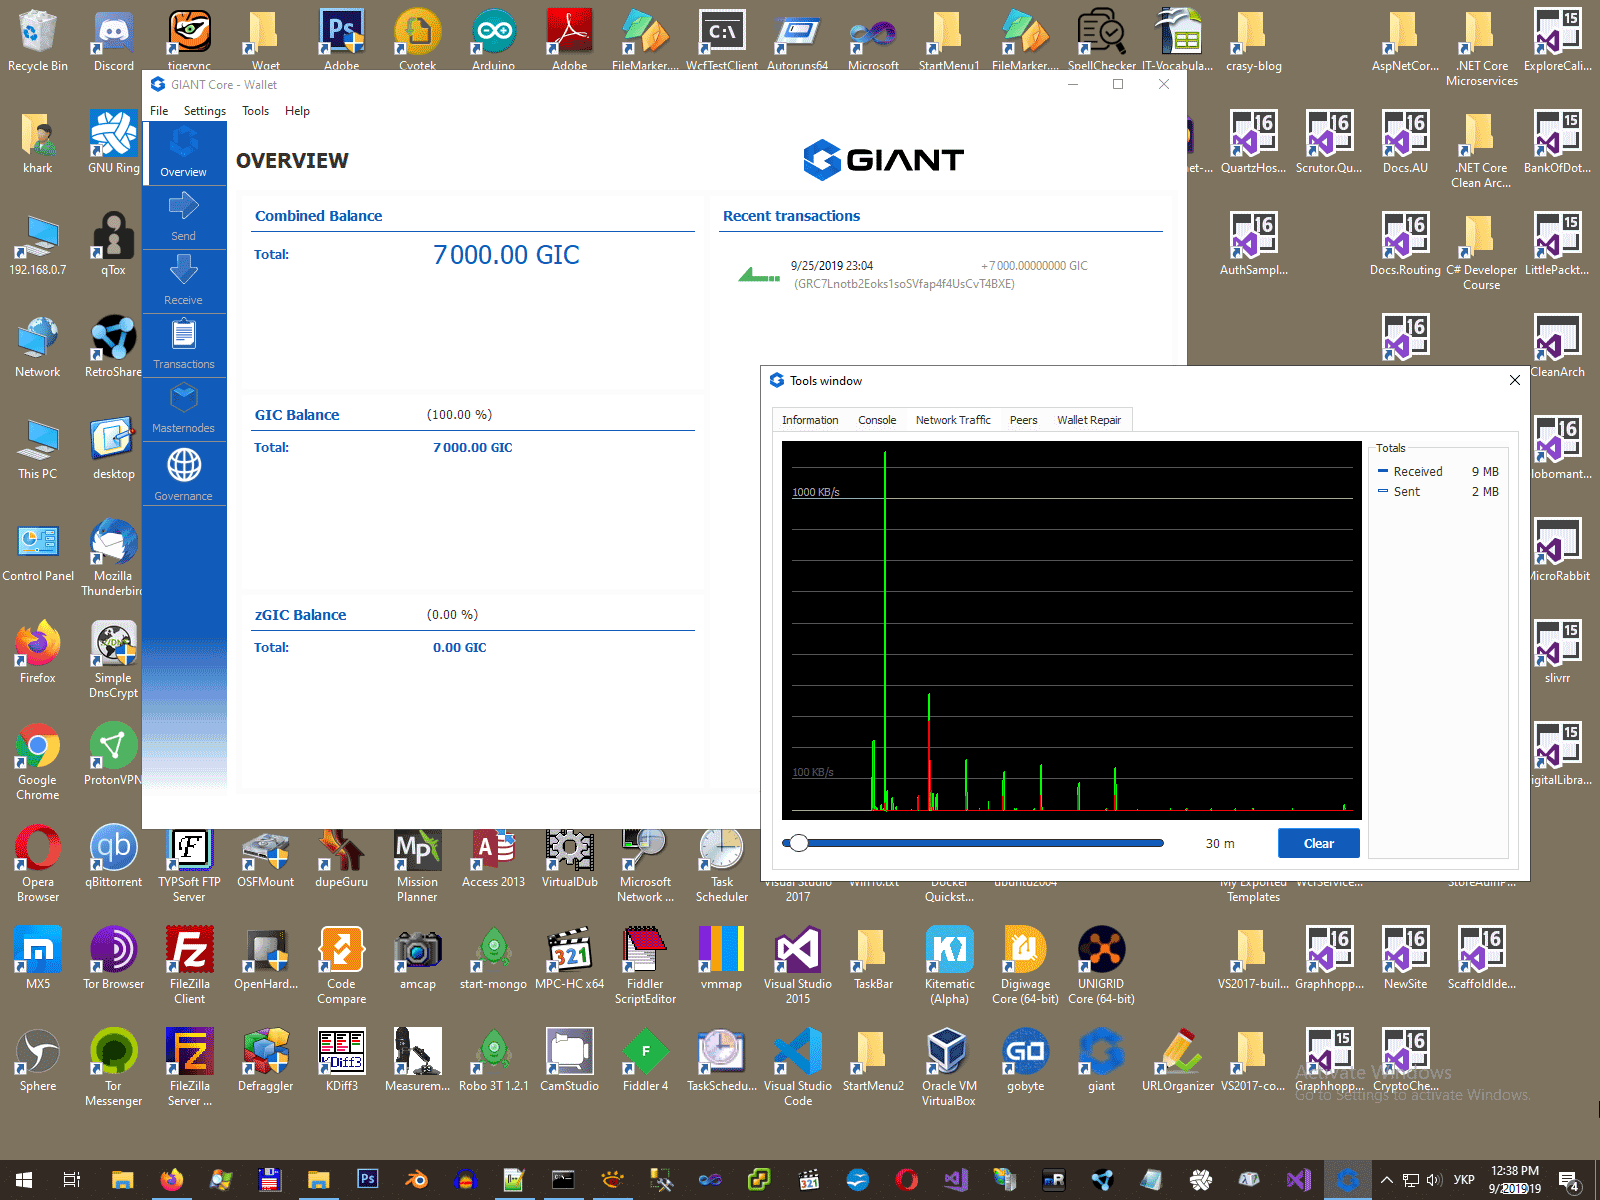1600x1200 pixels.
Task: Open the Arduino desktop shortcut
Action: click(494, 42)
